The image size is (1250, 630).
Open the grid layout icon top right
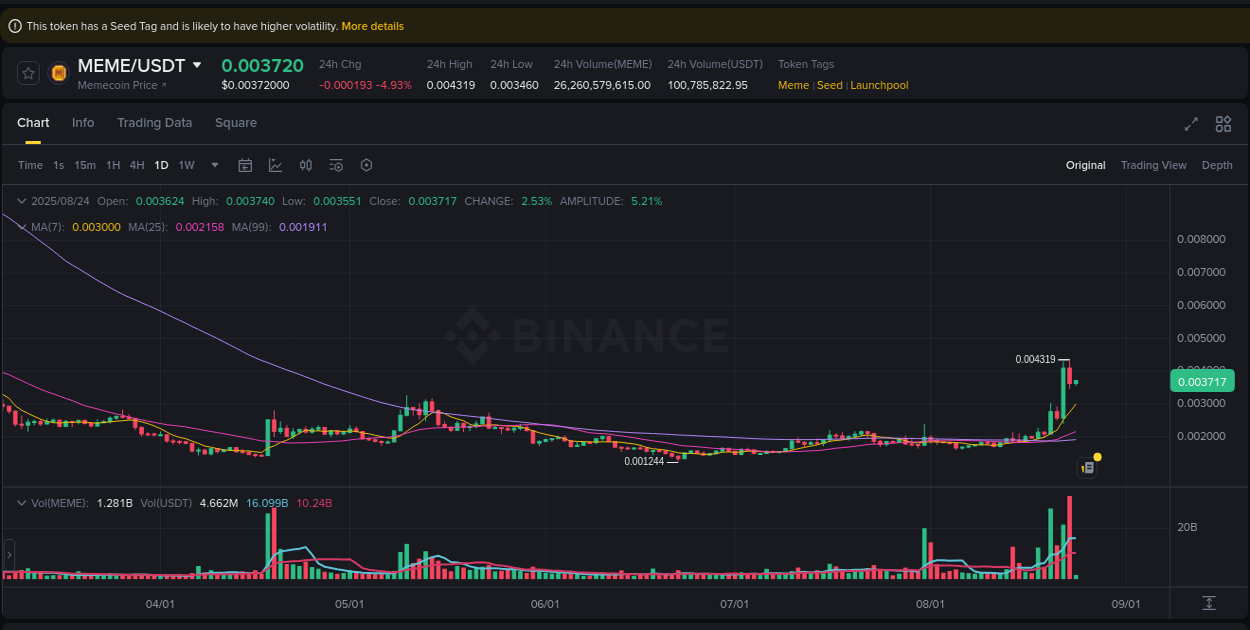click(1223, 123)
